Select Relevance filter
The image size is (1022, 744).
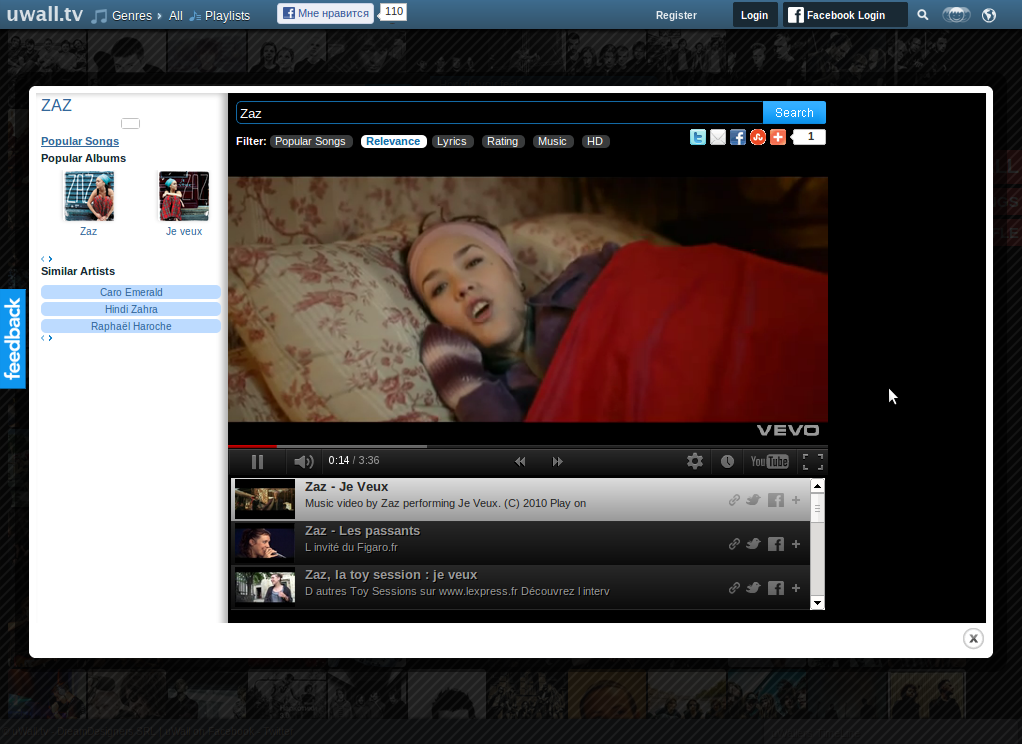point(393,141)
